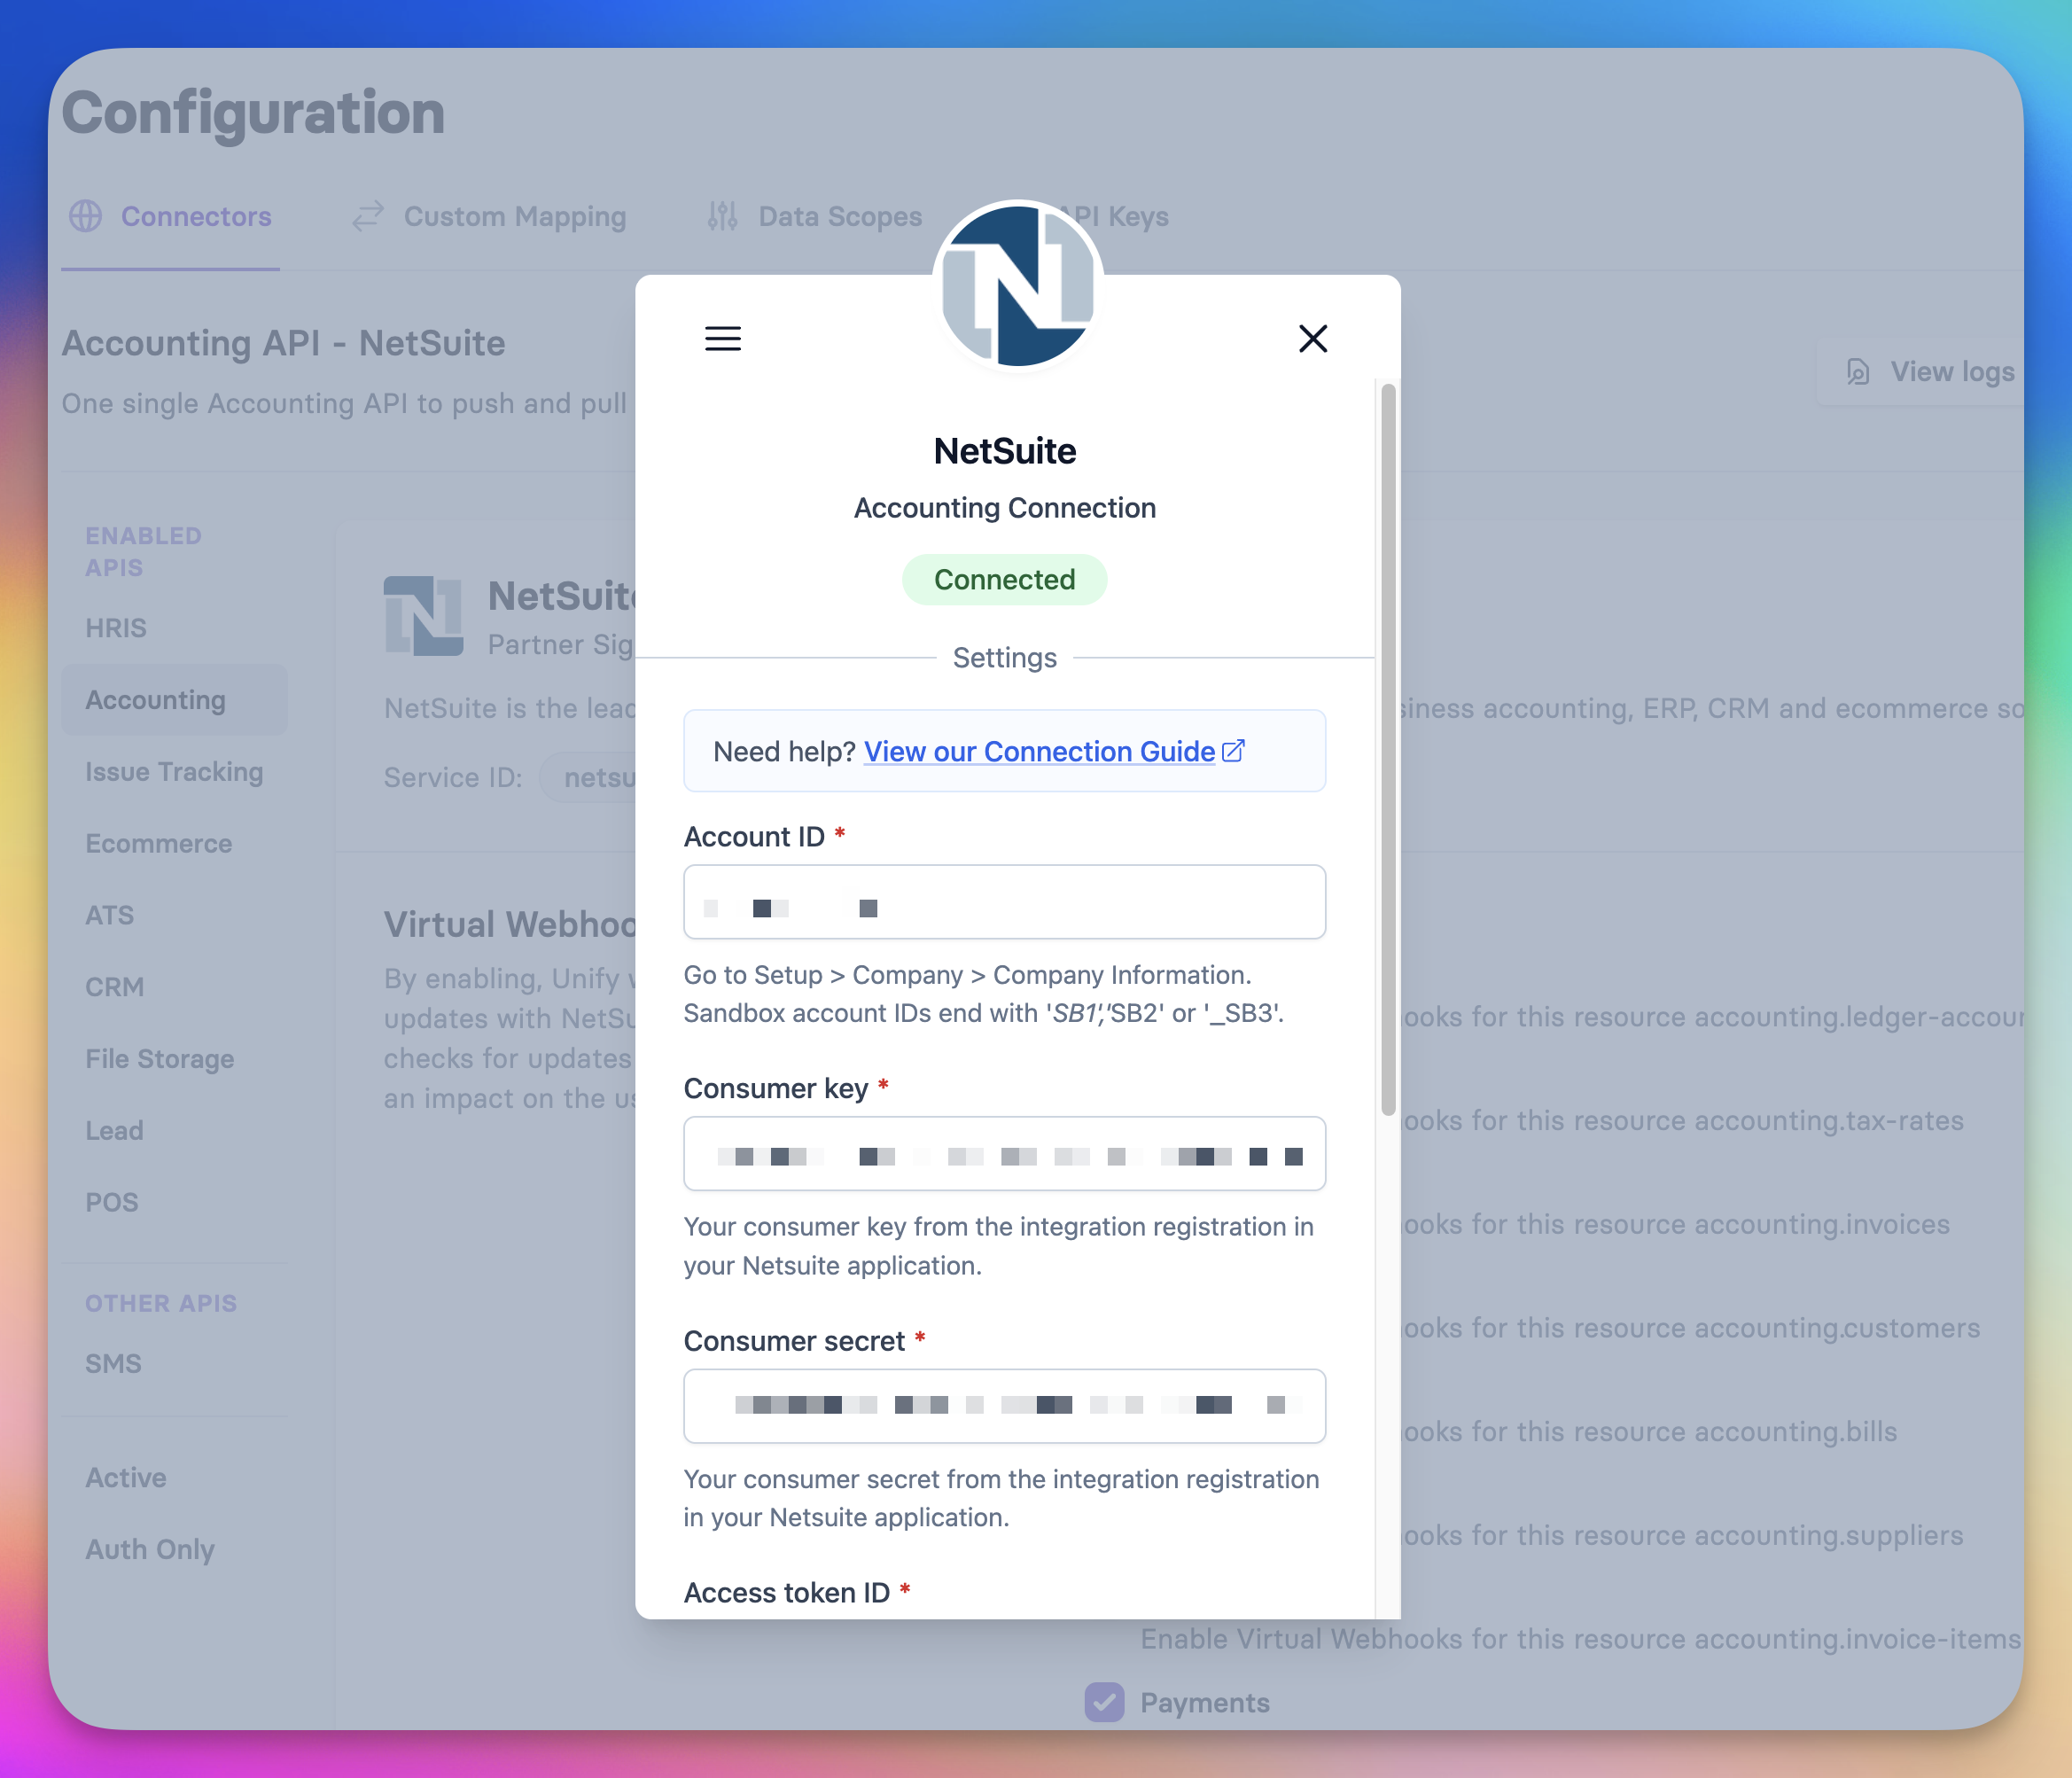The image size is (2072, 1778).
Task: Close the NetSuite connection dialog
Action: (1312, 338)
